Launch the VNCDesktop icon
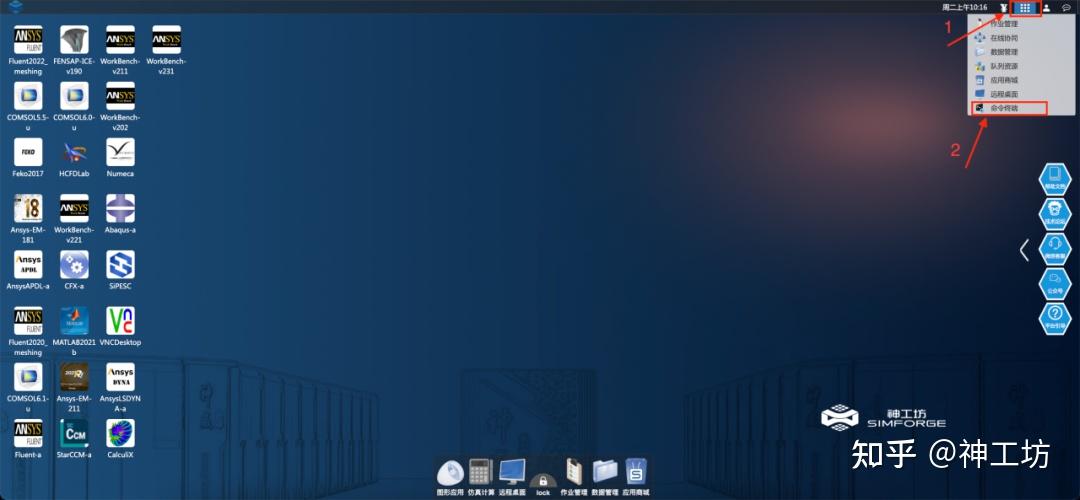This screenshot has height=500, width=1080. 121,321
